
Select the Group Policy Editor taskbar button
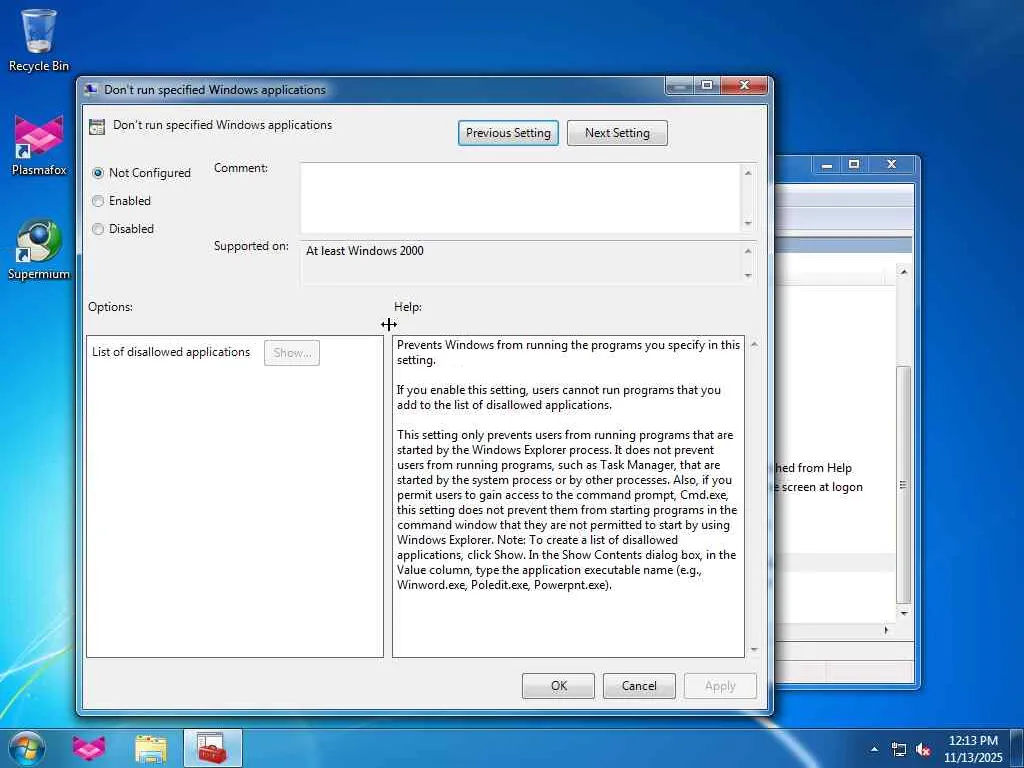(x=213, y=748)
